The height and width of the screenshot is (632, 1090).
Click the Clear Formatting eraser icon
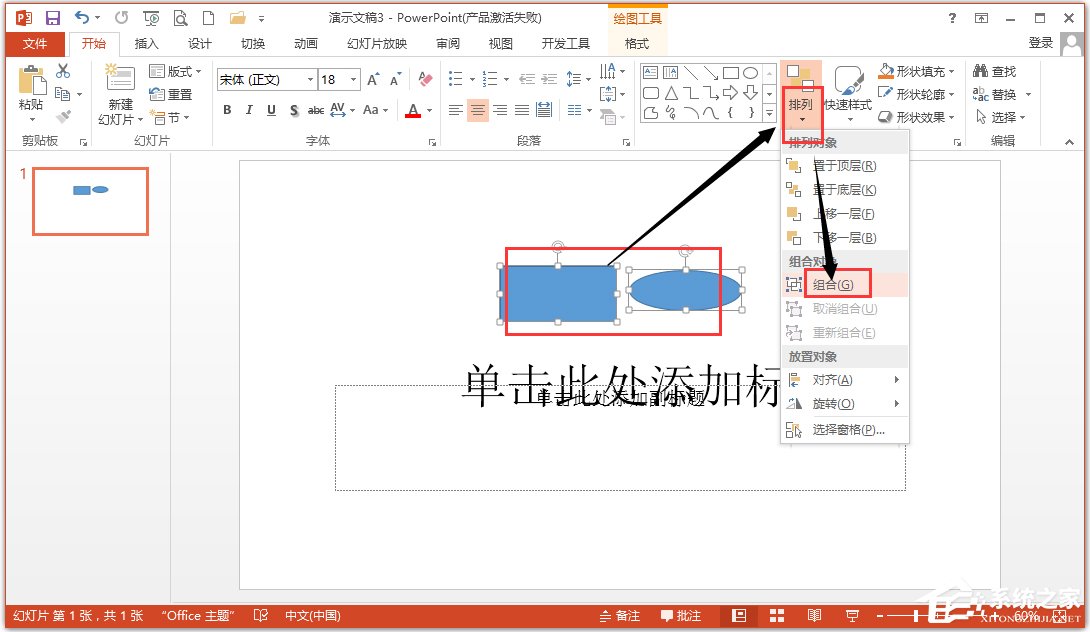425,79
